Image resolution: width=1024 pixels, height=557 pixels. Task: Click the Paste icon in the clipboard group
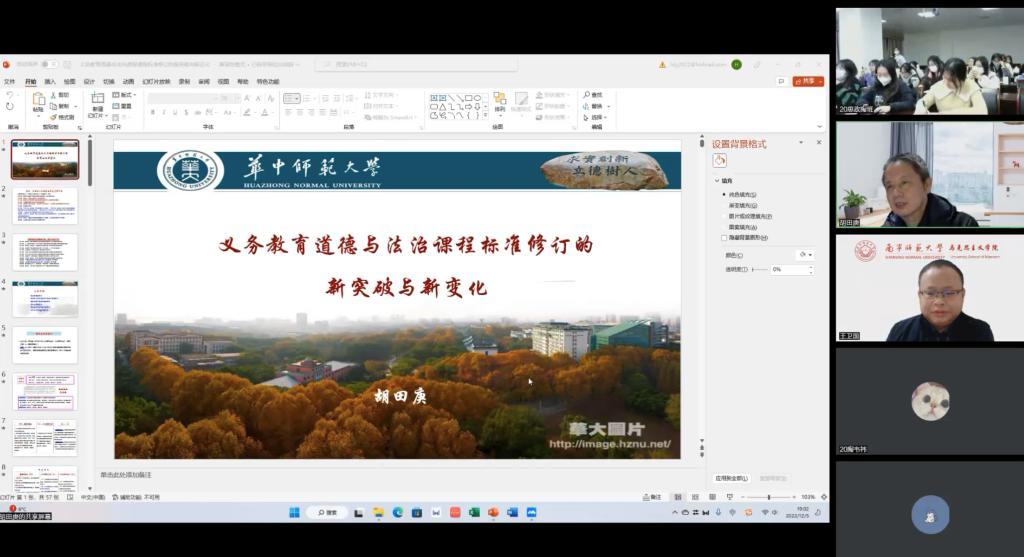pyautogui.click(x=38, y=99)
